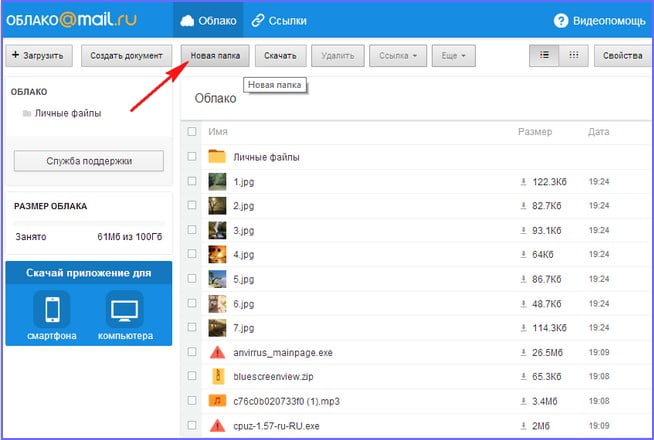Open the Облако tab
Viewport: 654px width, 440px height.
[207, 20]
